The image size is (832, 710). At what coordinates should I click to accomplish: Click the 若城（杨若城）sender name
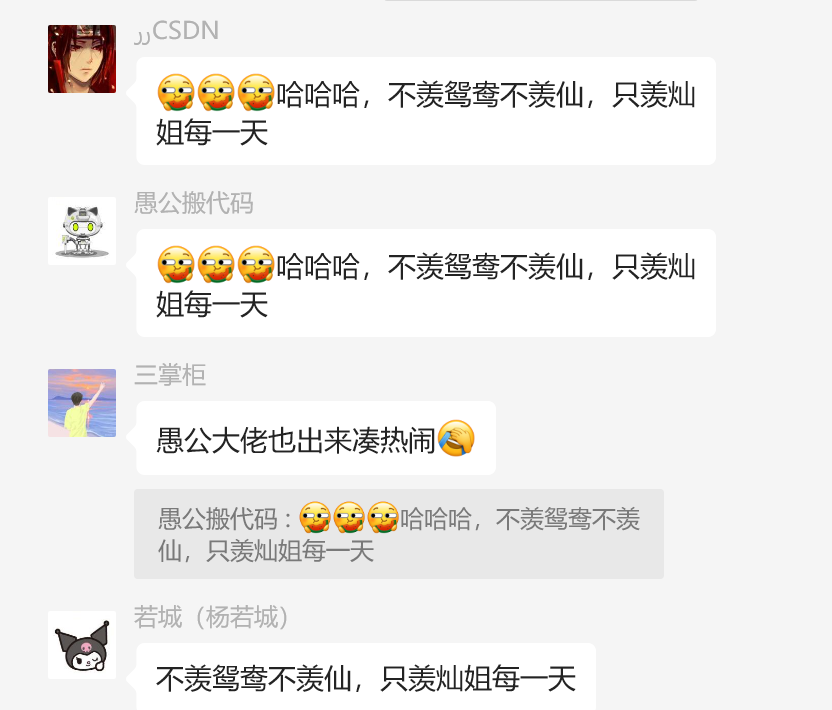click(x=211, y=617)
